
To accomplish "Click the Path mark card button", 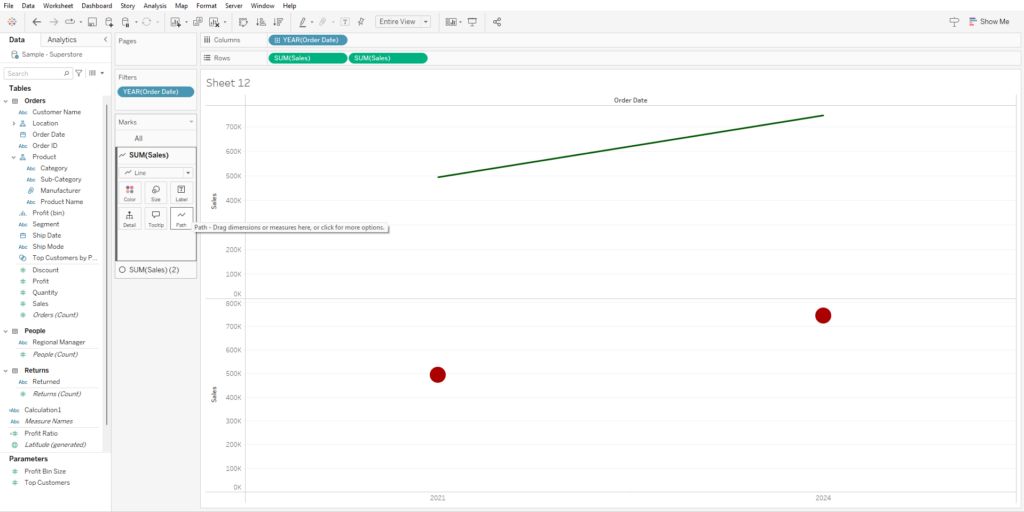I will click(181, 218).
